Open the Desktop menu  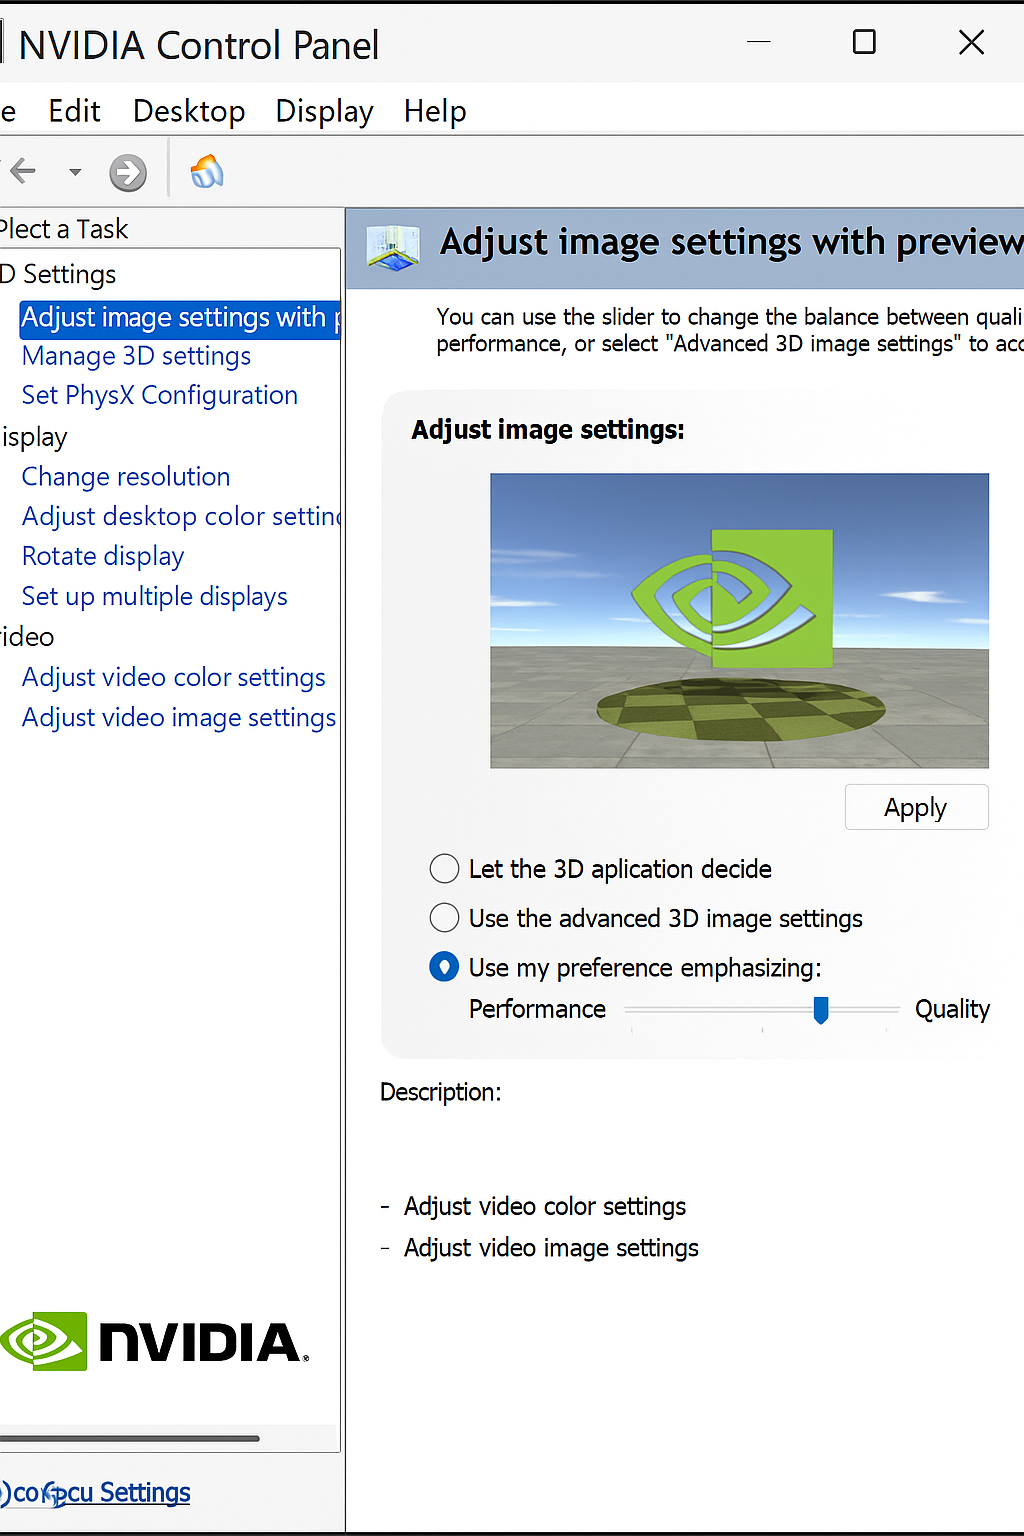point(189,110)
